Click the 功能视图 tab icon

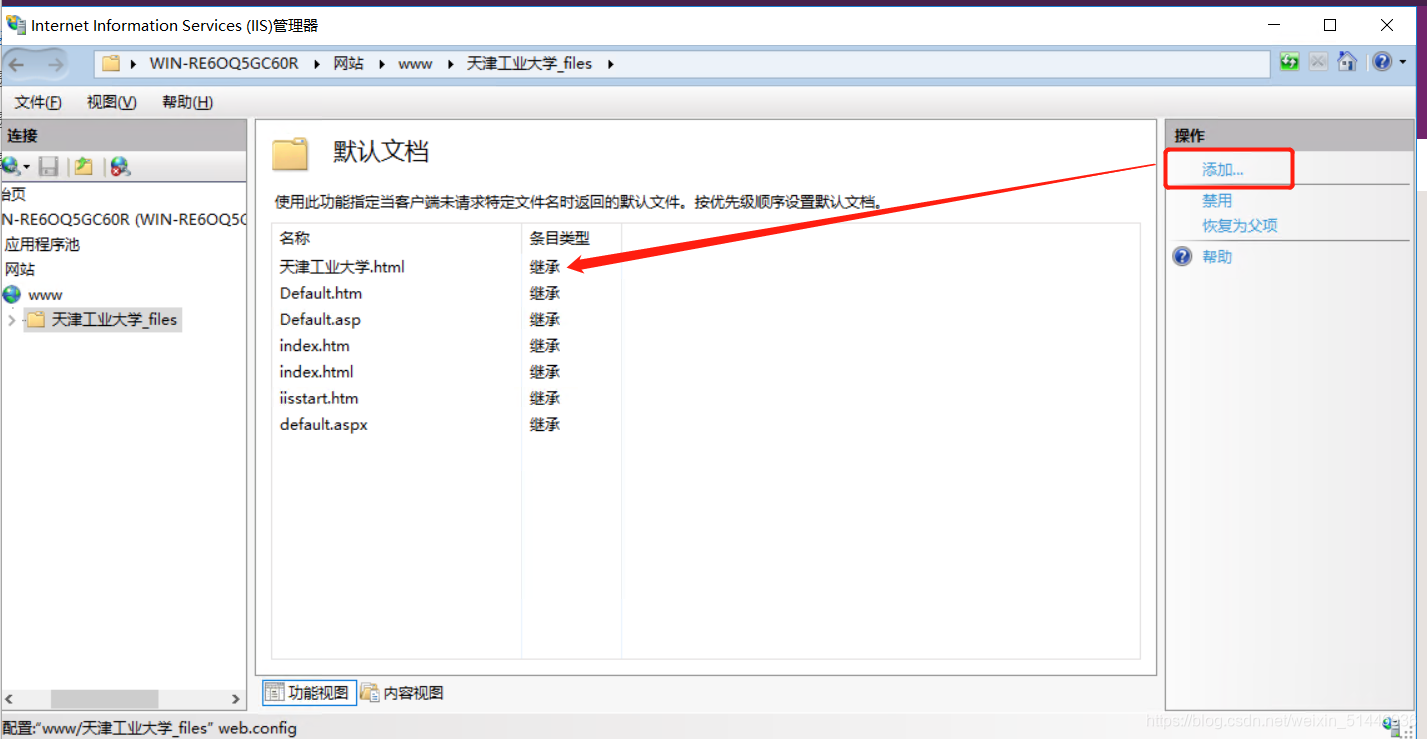[x=274, y=692]
